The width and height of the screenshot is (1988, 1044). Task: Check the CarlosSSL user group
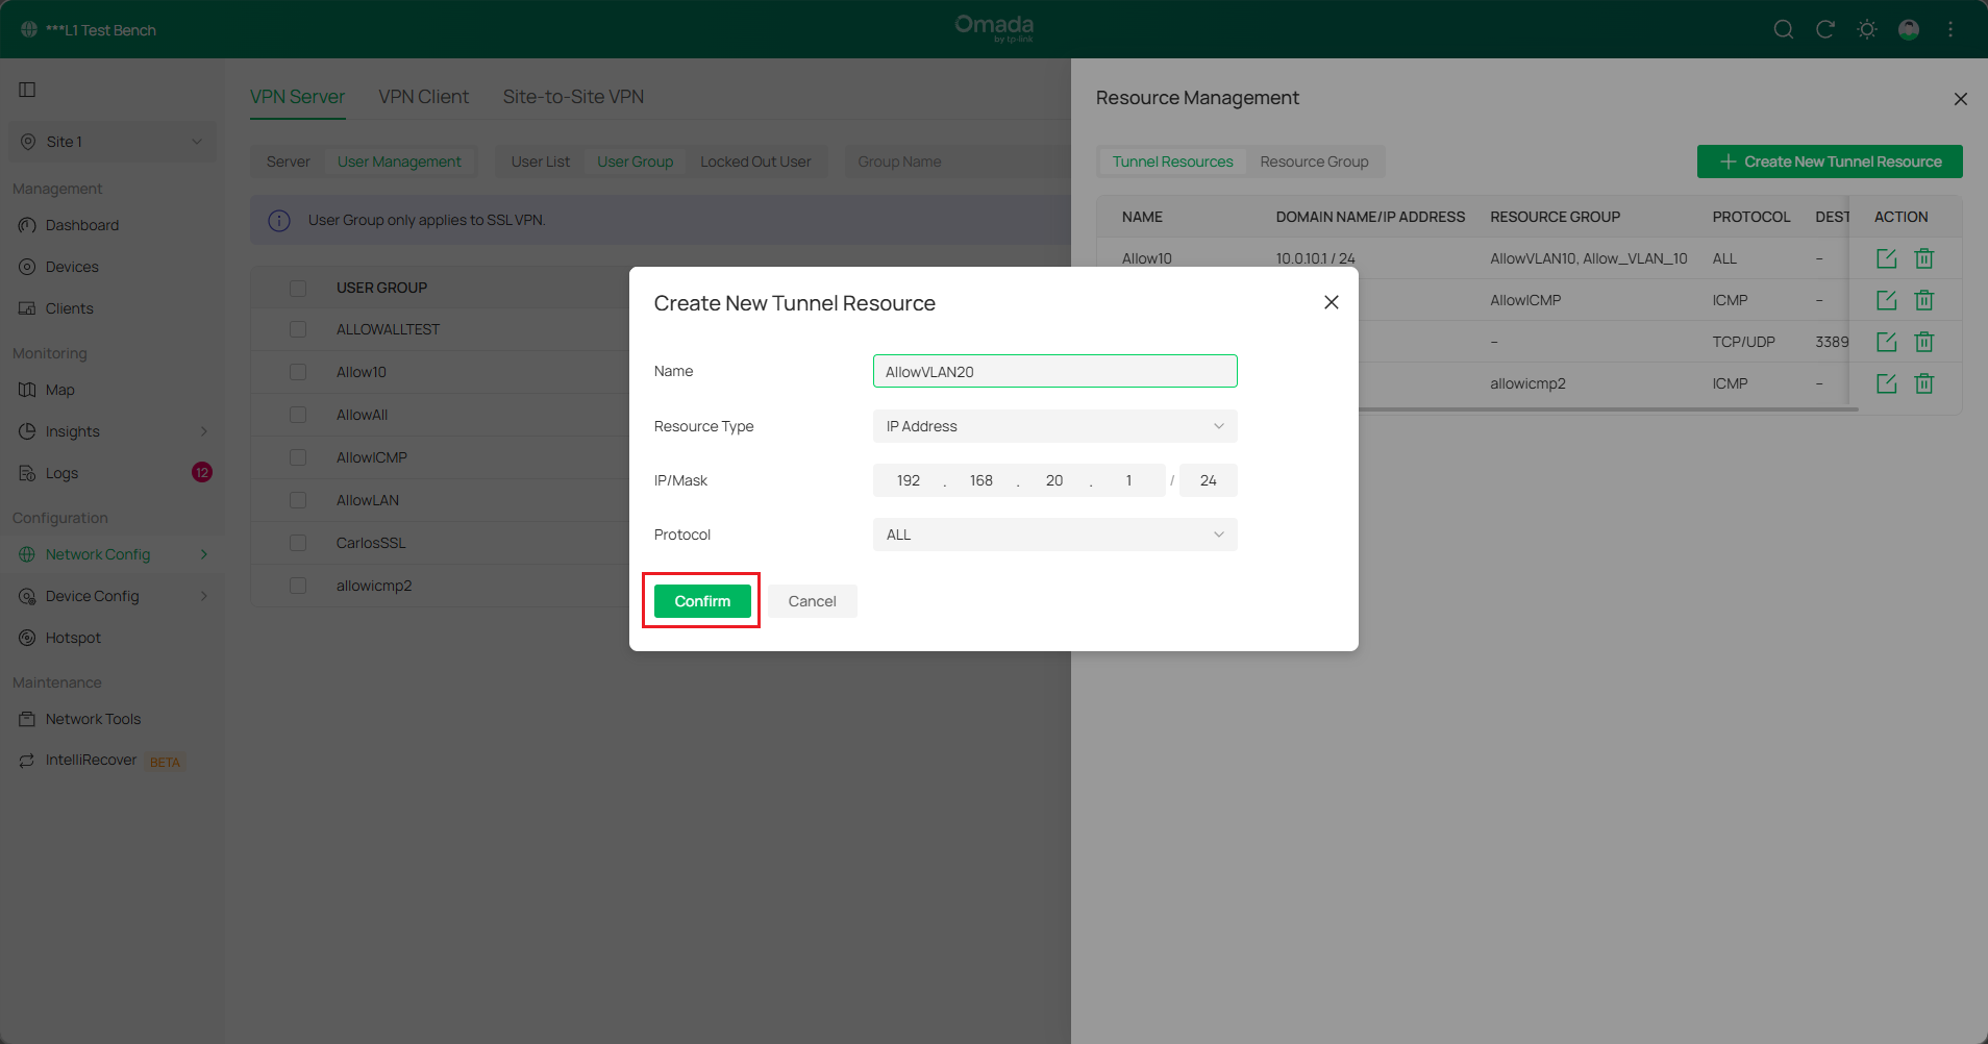pyautogui.click(x=298, y=543)
